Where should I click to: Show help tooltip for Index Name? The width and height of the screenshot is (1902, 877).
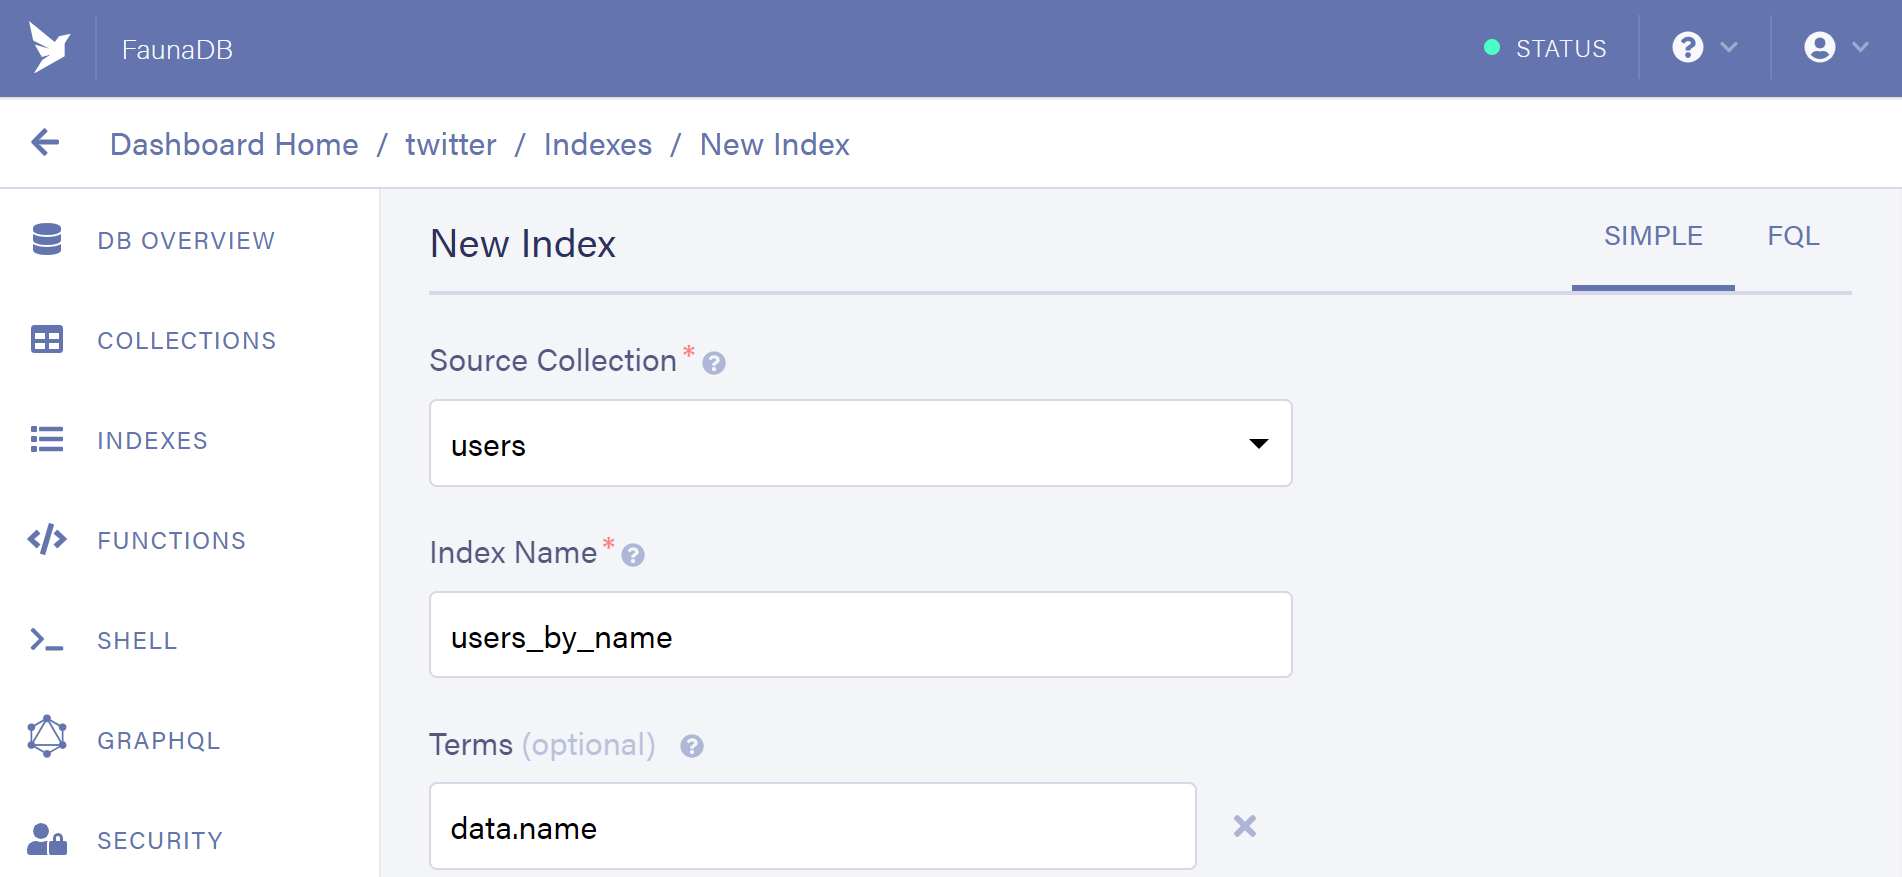point(633,555)
